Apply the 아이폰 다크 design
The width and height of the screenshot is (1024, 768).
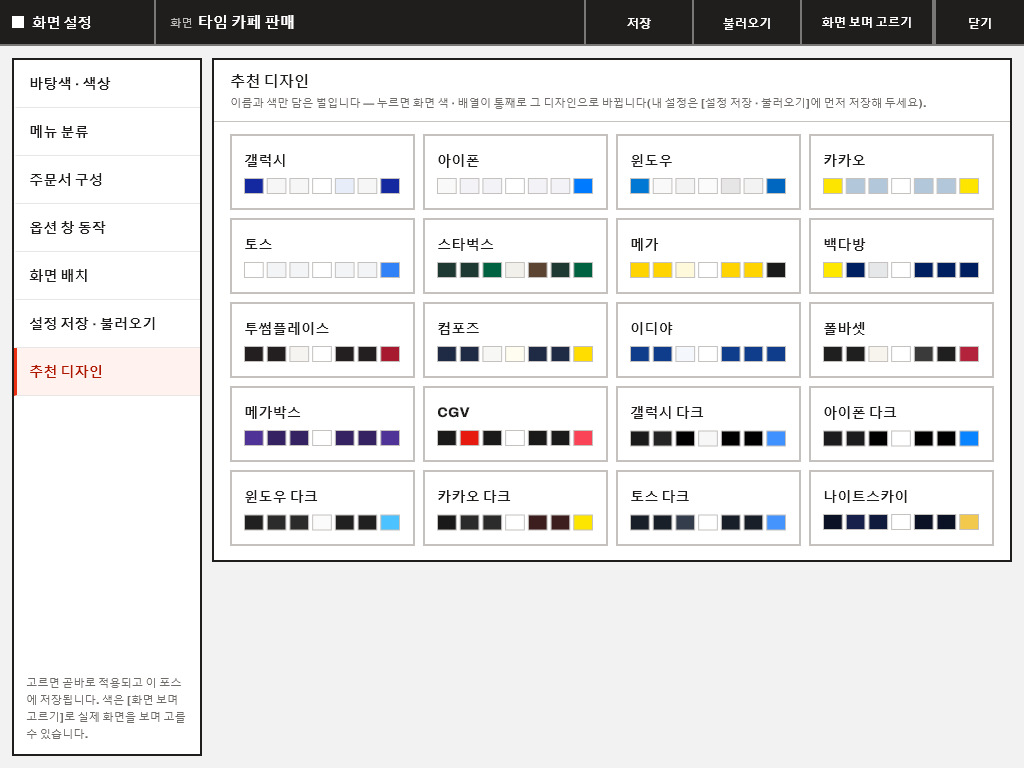click(x=901, y=424)
